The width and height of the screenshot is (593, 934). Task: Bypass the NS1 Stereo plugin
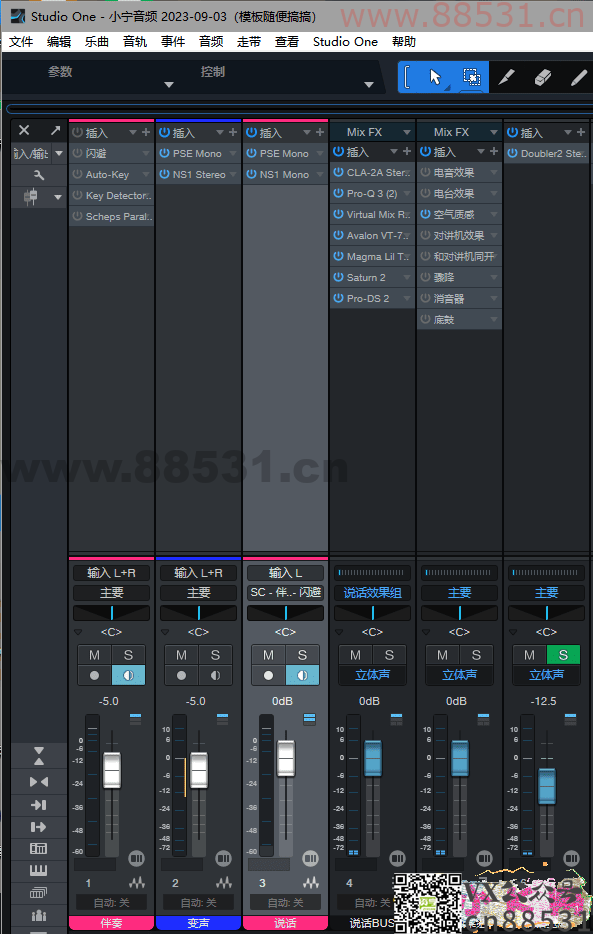pos(164,175)
